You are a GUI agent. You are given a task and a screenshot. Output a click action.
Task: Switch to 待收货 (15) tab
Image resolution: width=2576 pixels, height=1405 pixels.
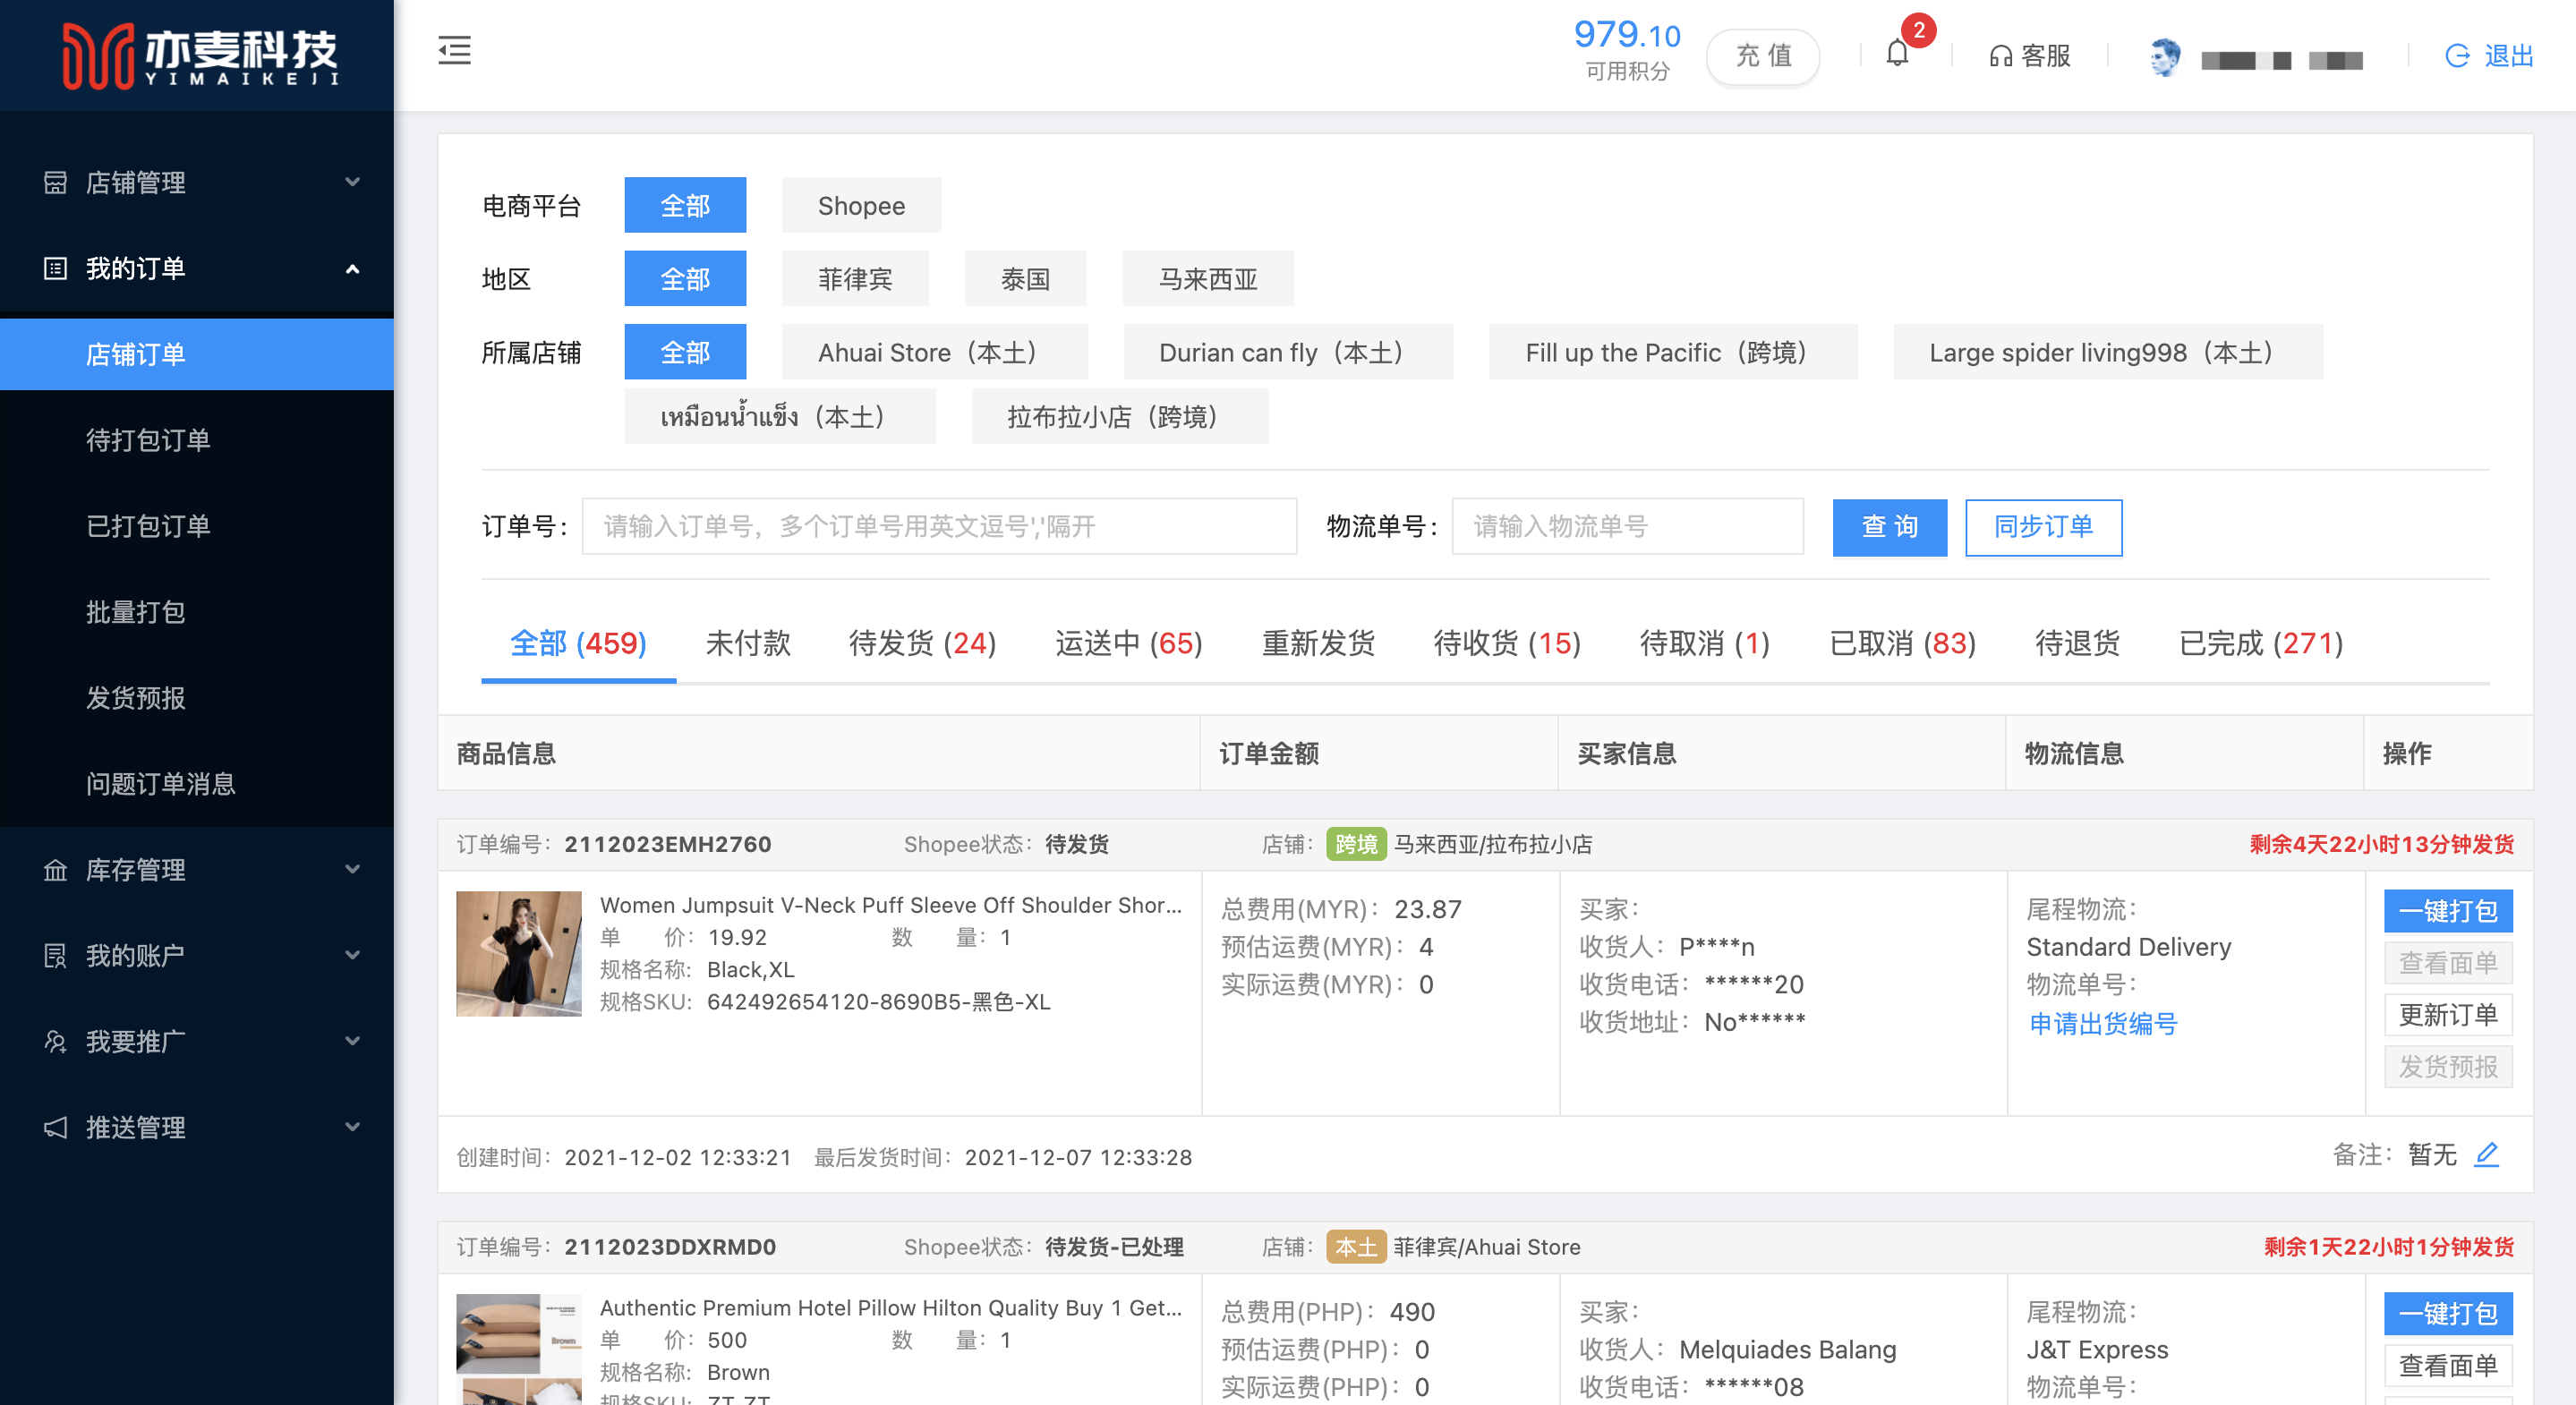(x=1507, y=643)
